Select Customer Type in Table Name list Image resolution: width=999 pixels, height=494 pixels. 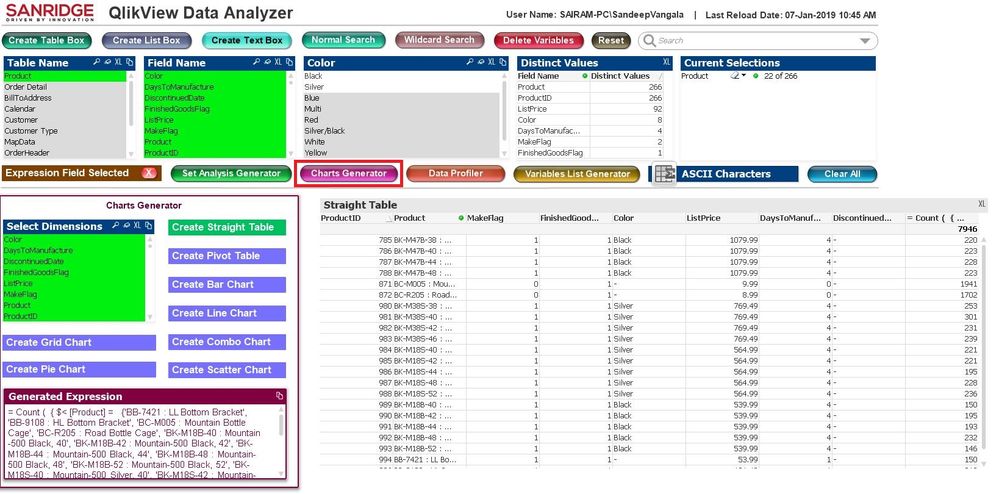coord(65,131)
